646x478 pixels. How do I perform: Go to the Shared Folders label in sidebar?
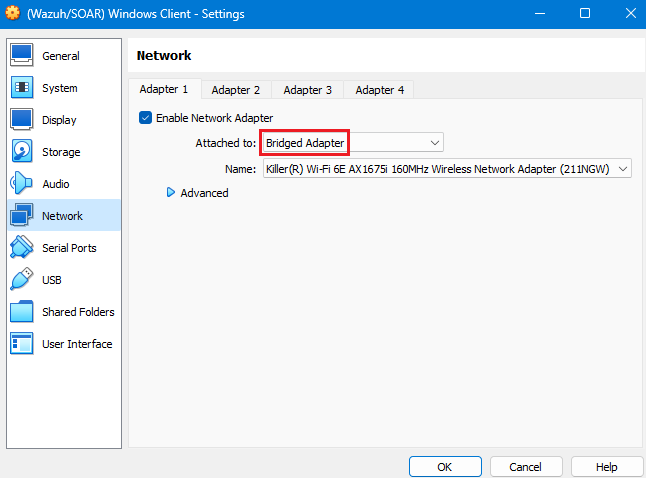(78, 312)
